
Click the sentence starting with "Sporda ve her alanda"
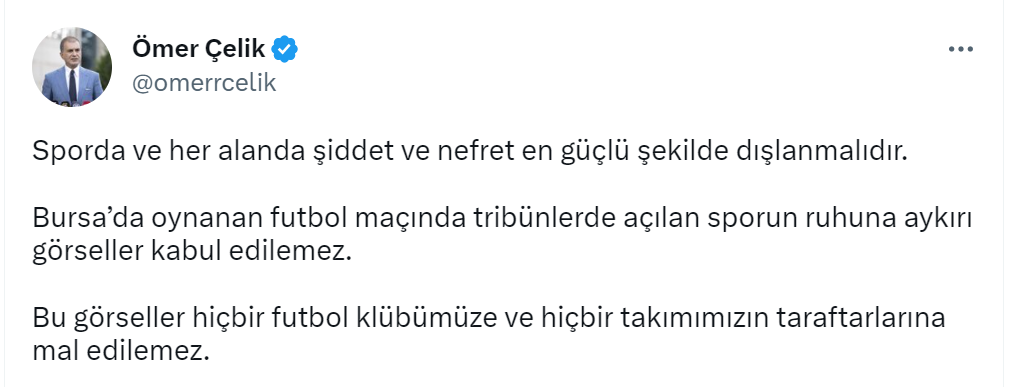pyautogui.click(x=470, y=152)
